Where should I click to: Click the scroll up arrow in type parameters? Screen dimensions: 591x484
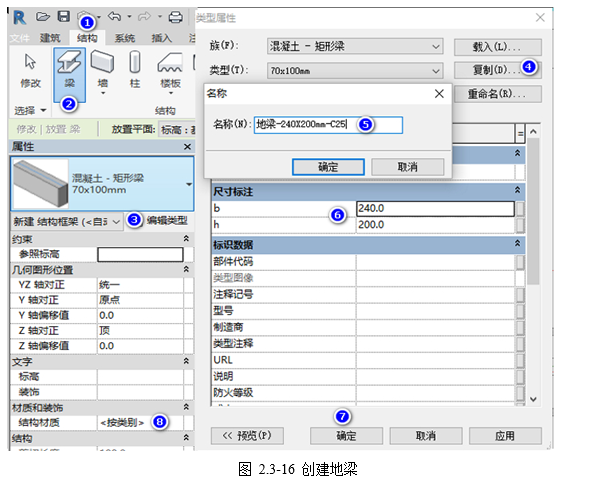533,132
